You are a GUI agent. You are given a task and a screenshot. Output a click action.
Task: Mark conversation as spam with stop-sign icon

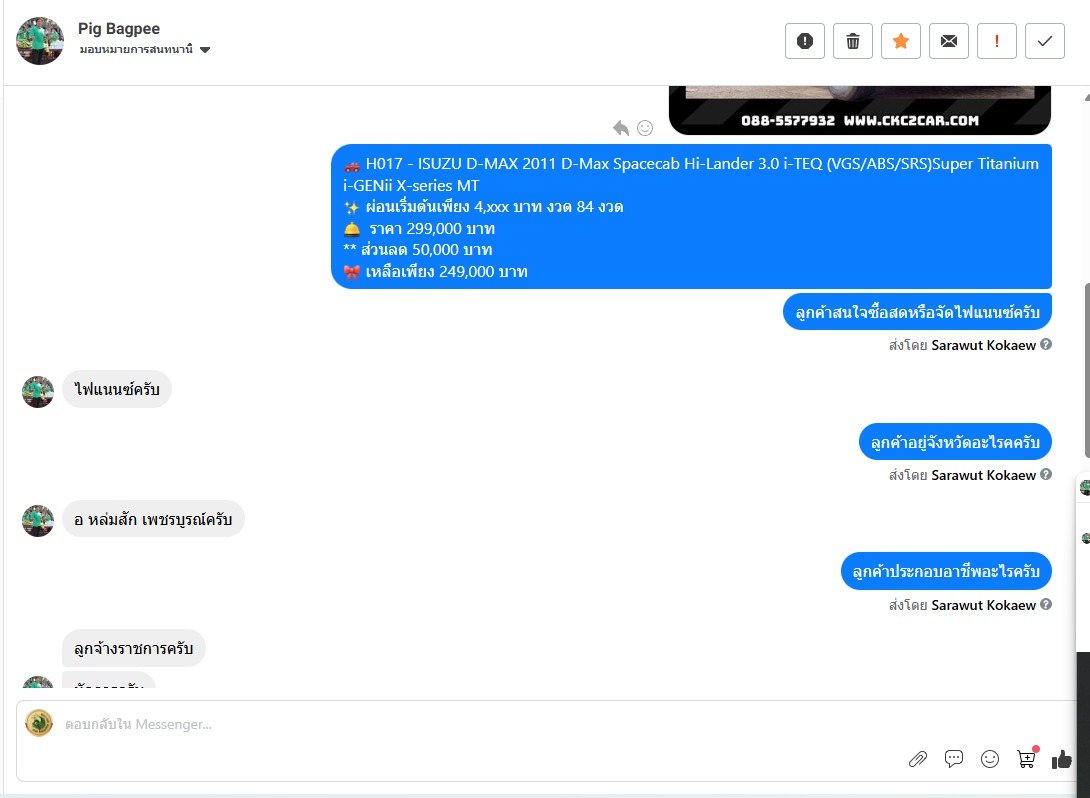pyautogui.click(x=805, y=41)
